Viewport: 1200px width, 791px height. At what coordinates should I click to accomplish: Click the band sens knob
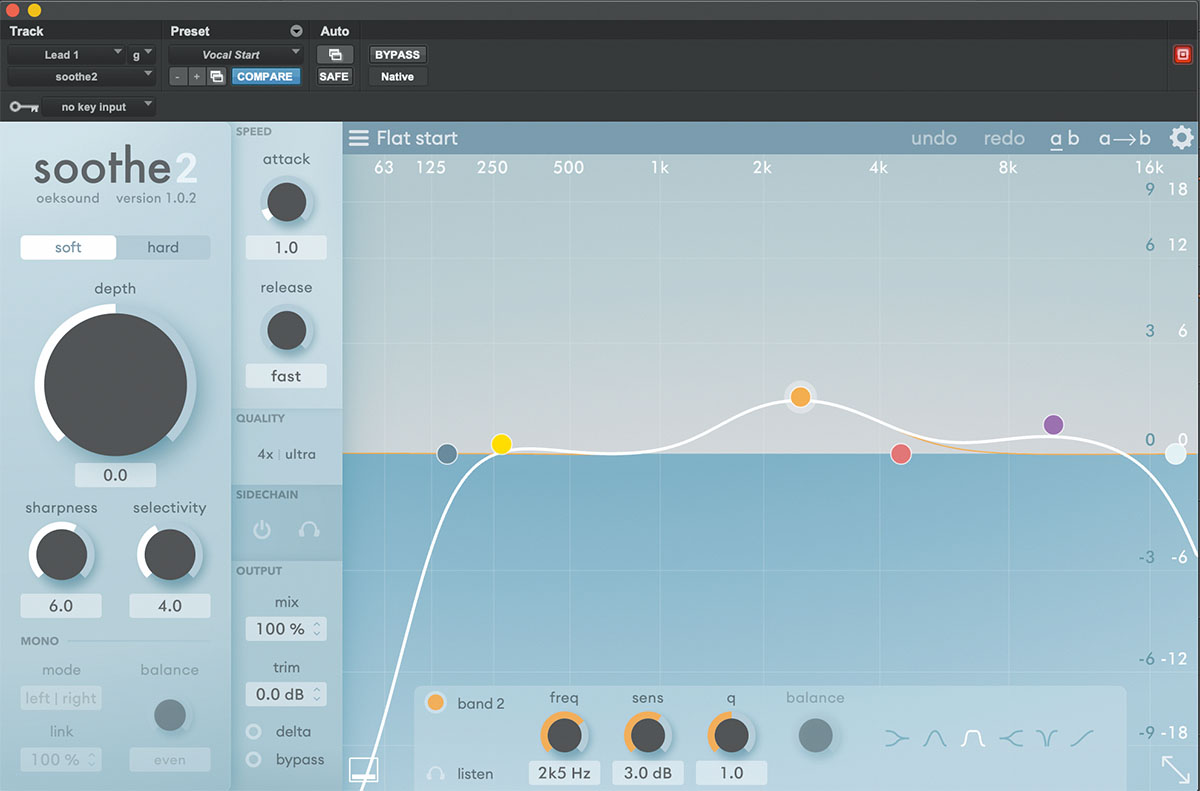point(648,736)
